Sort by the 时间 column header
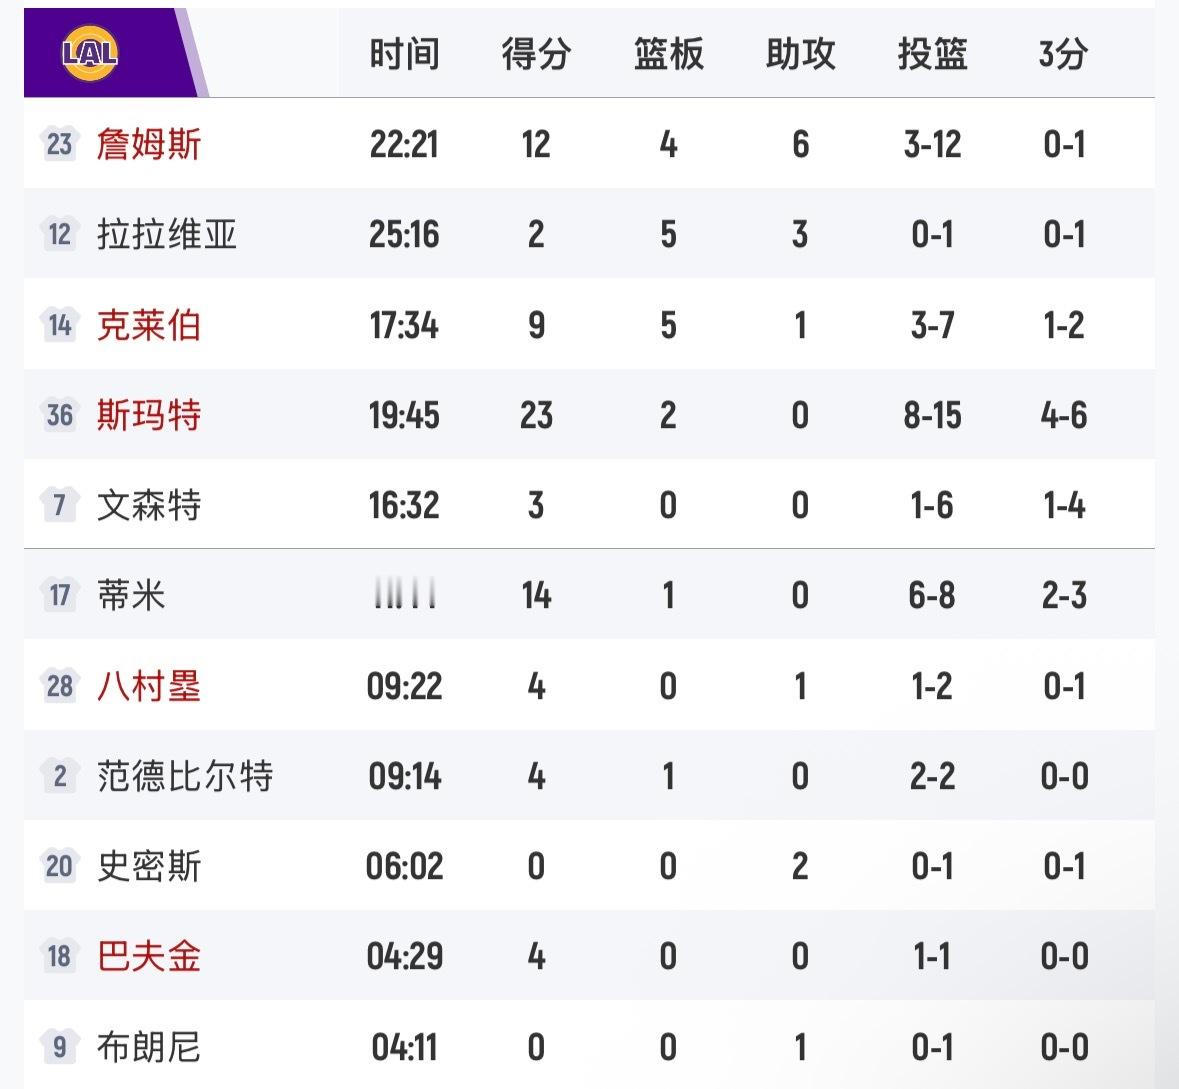Screen dimensions: 1179x1089 click(x=405, y=55)
